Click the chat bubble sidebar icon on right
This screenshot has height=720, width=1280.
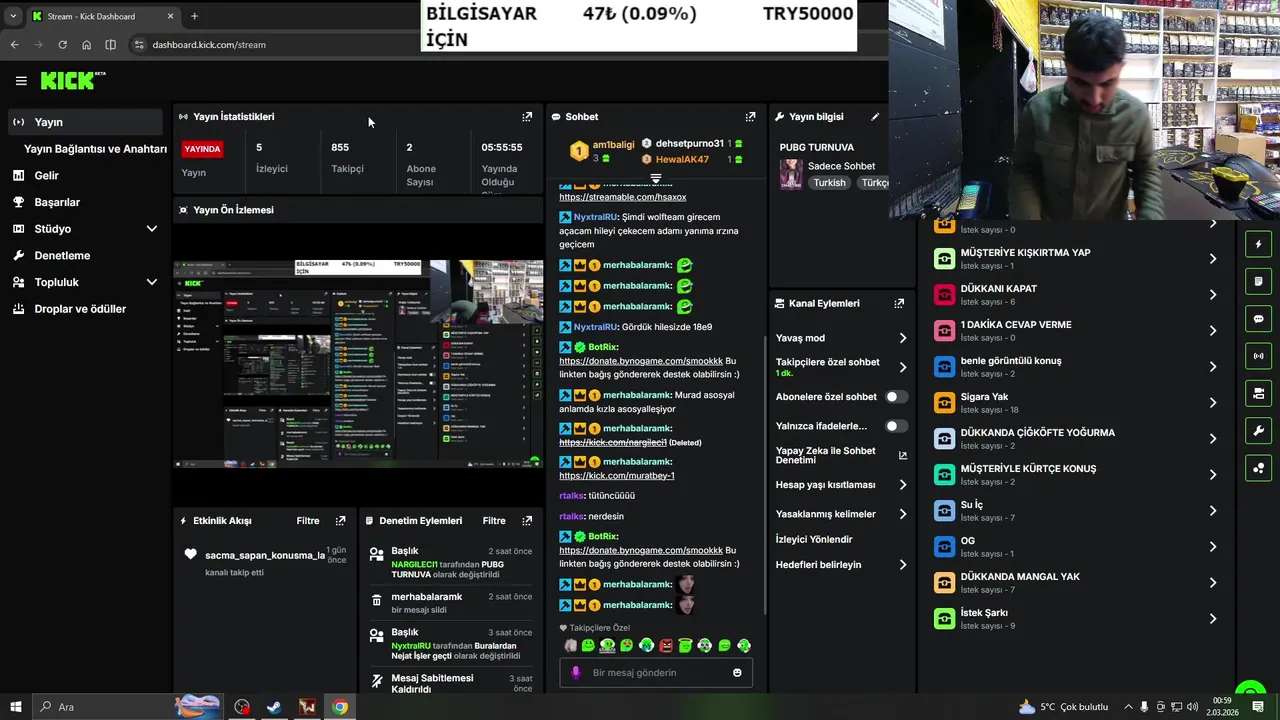pyautogui.click(x=1259, y=319)
